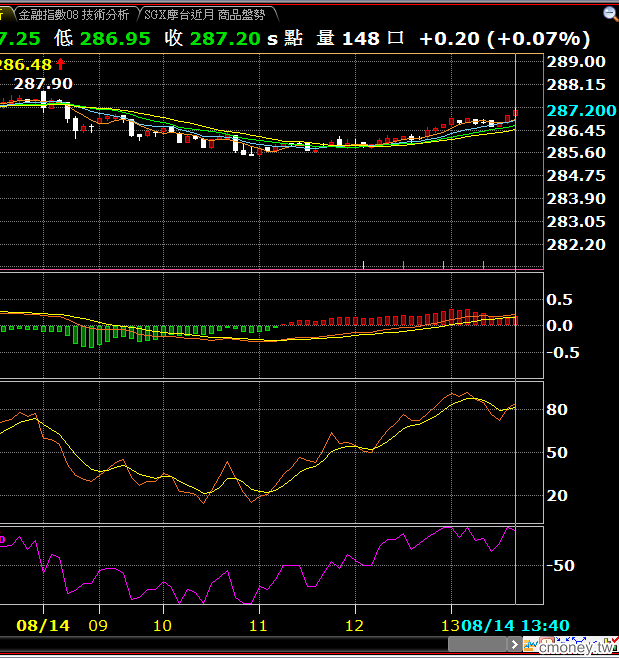Click the 11 hour label on the time axis
Screen dimensions: 619x658
click(x=258, y=626)
